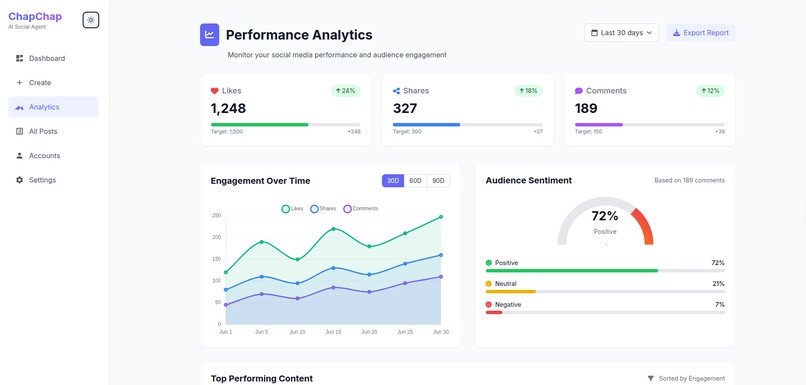Toggle Likes series in chart legend
This screenshot has height=385, width=806.
pyautogui.click(x=292, y=209)
